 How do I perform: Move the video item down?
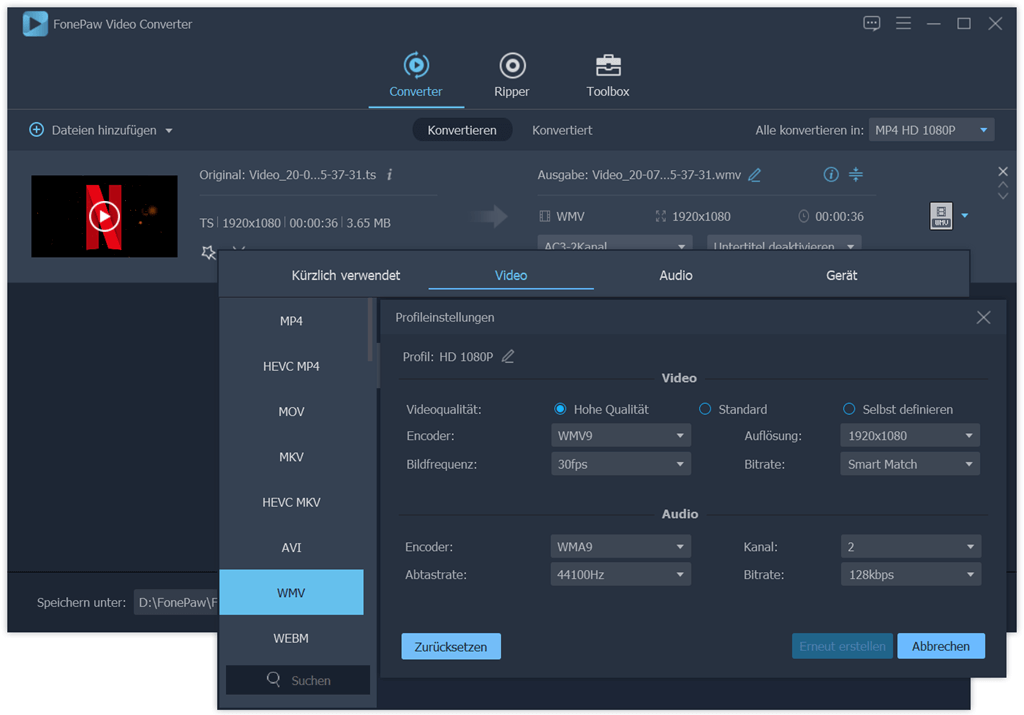1003,195
